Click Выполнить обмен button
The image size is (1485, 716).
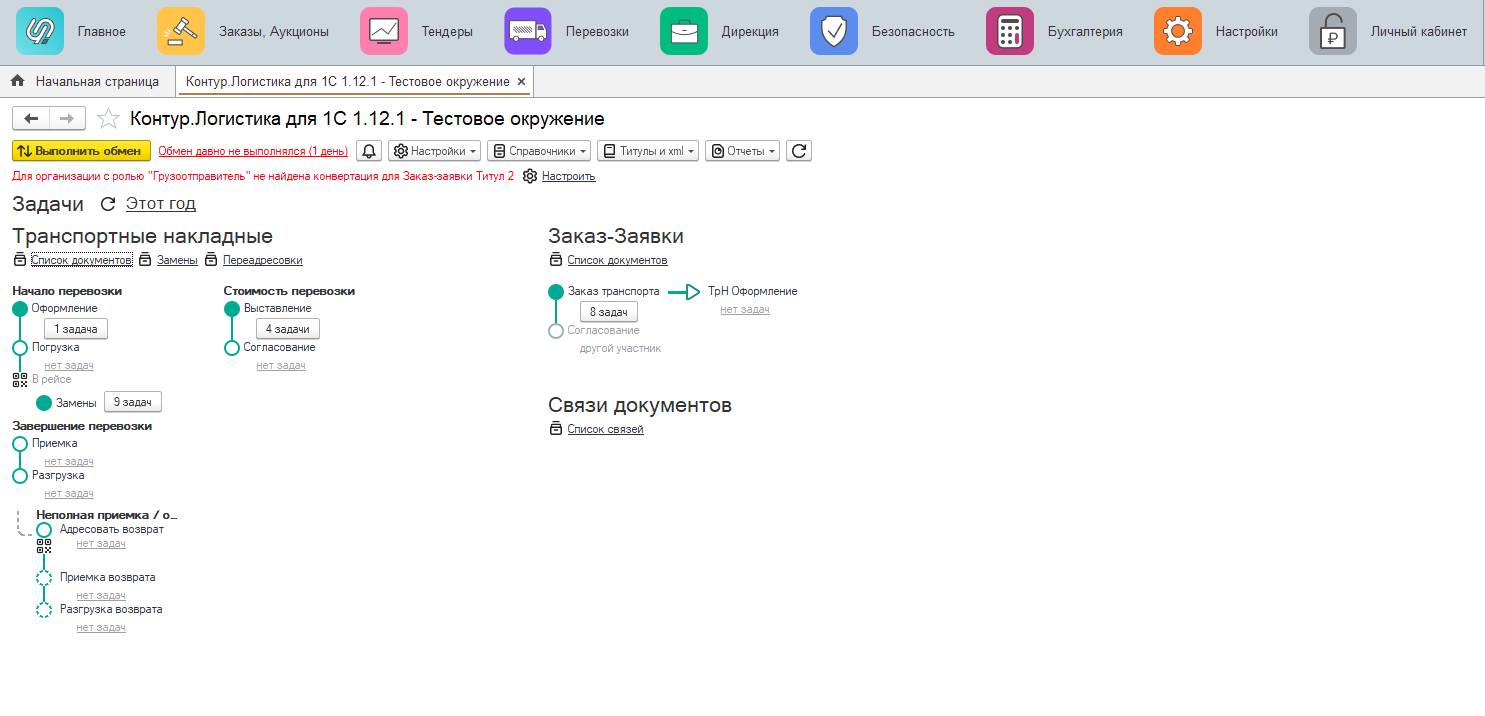[x=82, y=151]
